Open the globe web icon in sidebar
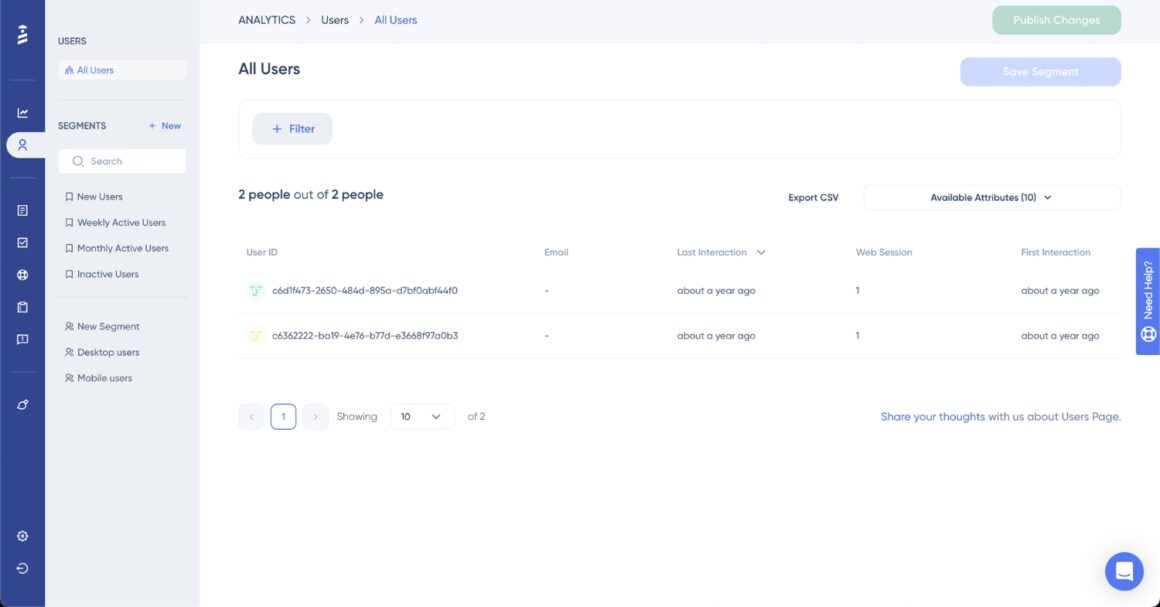 pyautogui.click(x=21, y=274)
